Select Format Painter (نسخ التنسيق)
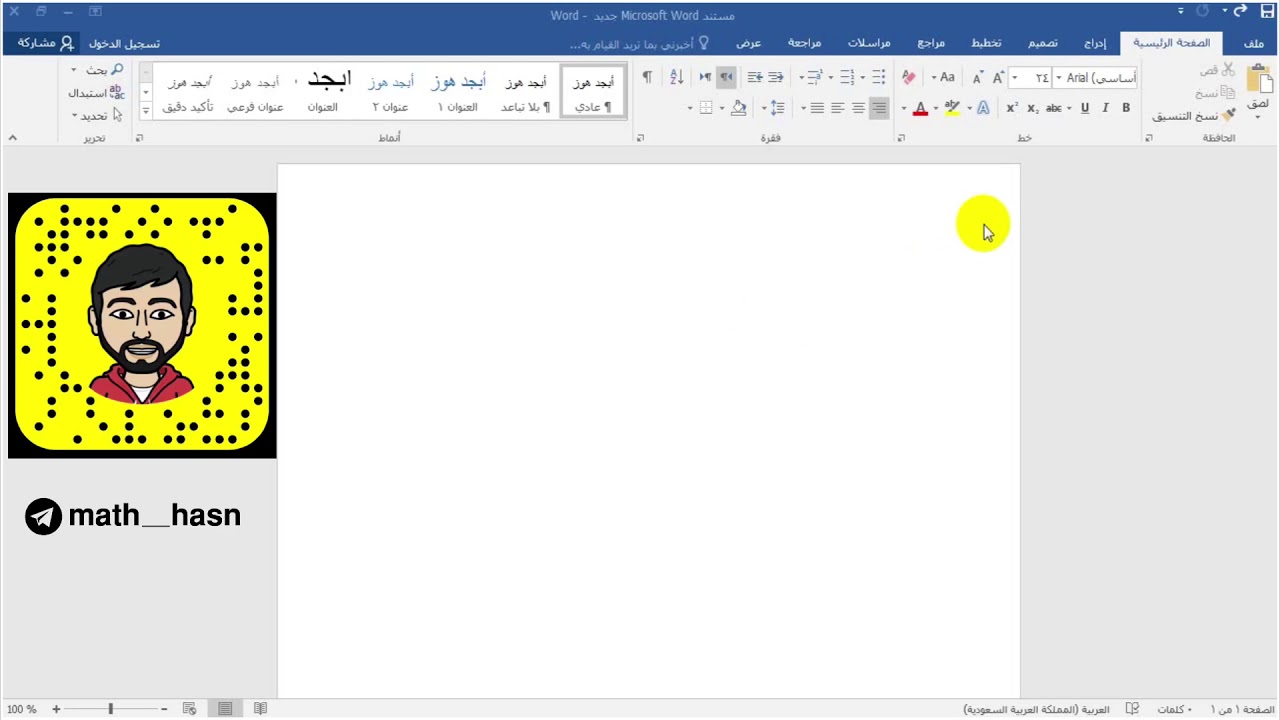This screenshot has width=1280, height=720. point(1194,116)
